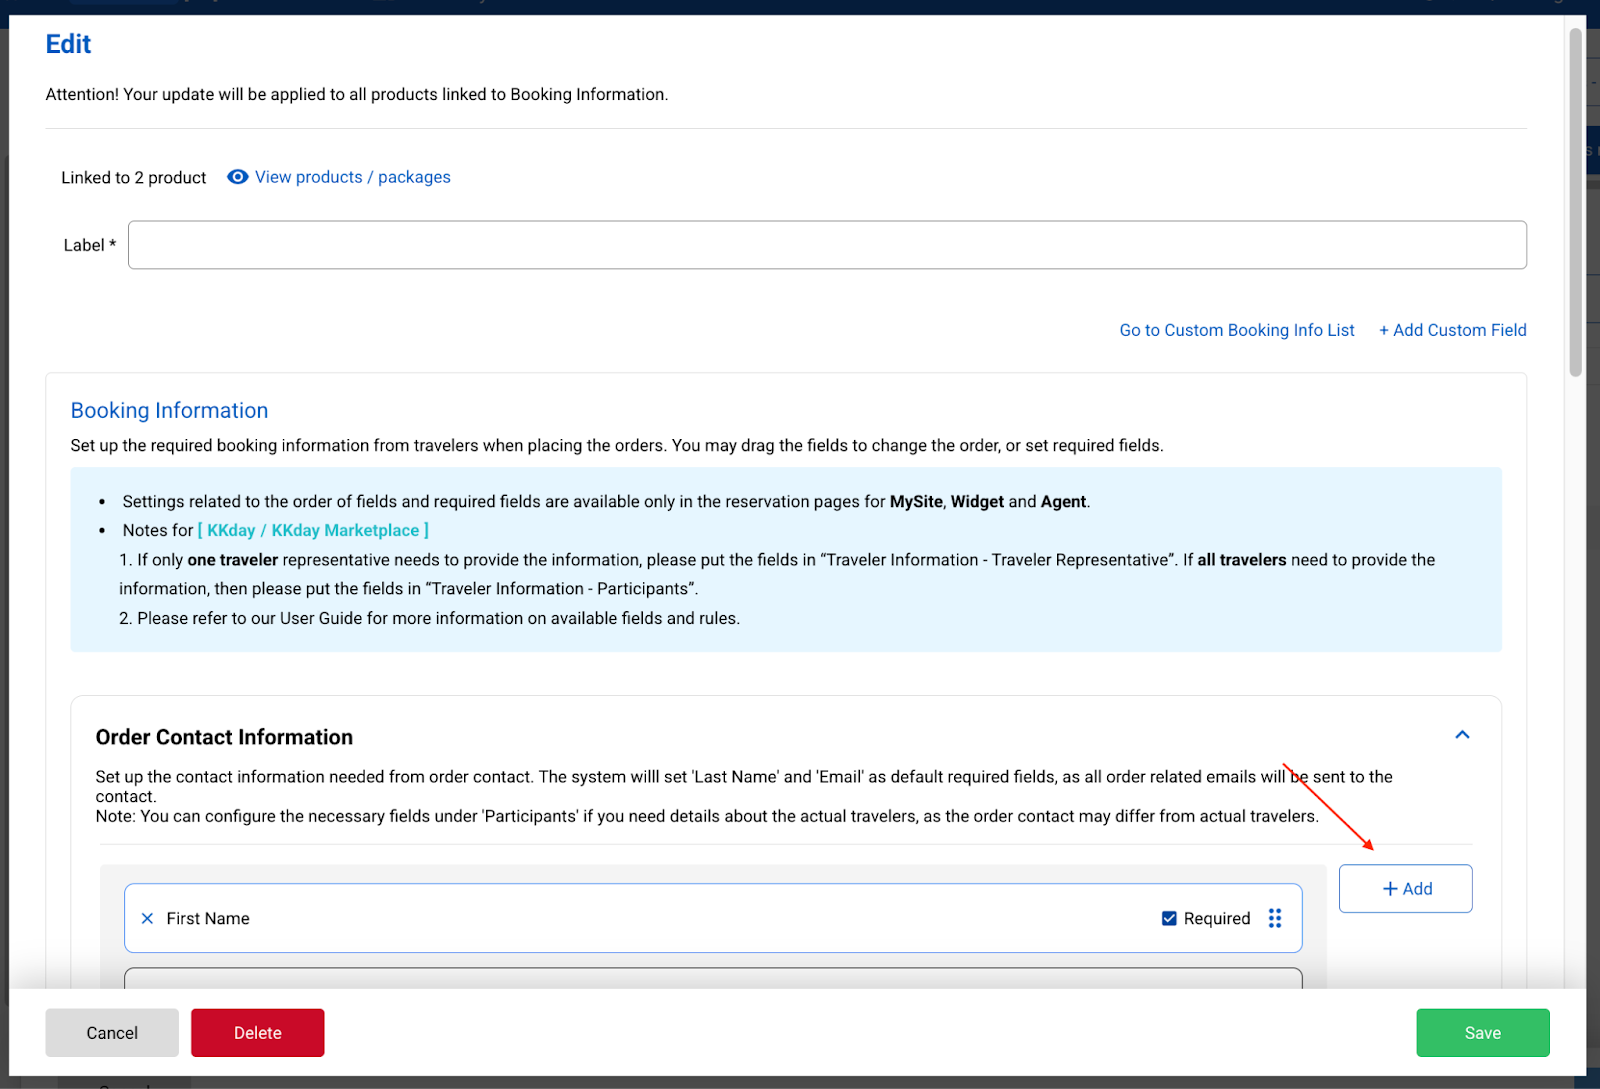Click the Booking Information heading

pos(169,410)
